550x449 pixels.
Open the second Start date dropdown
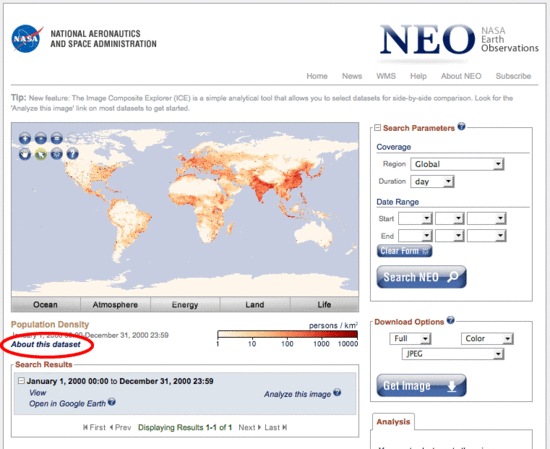point(450,218)
